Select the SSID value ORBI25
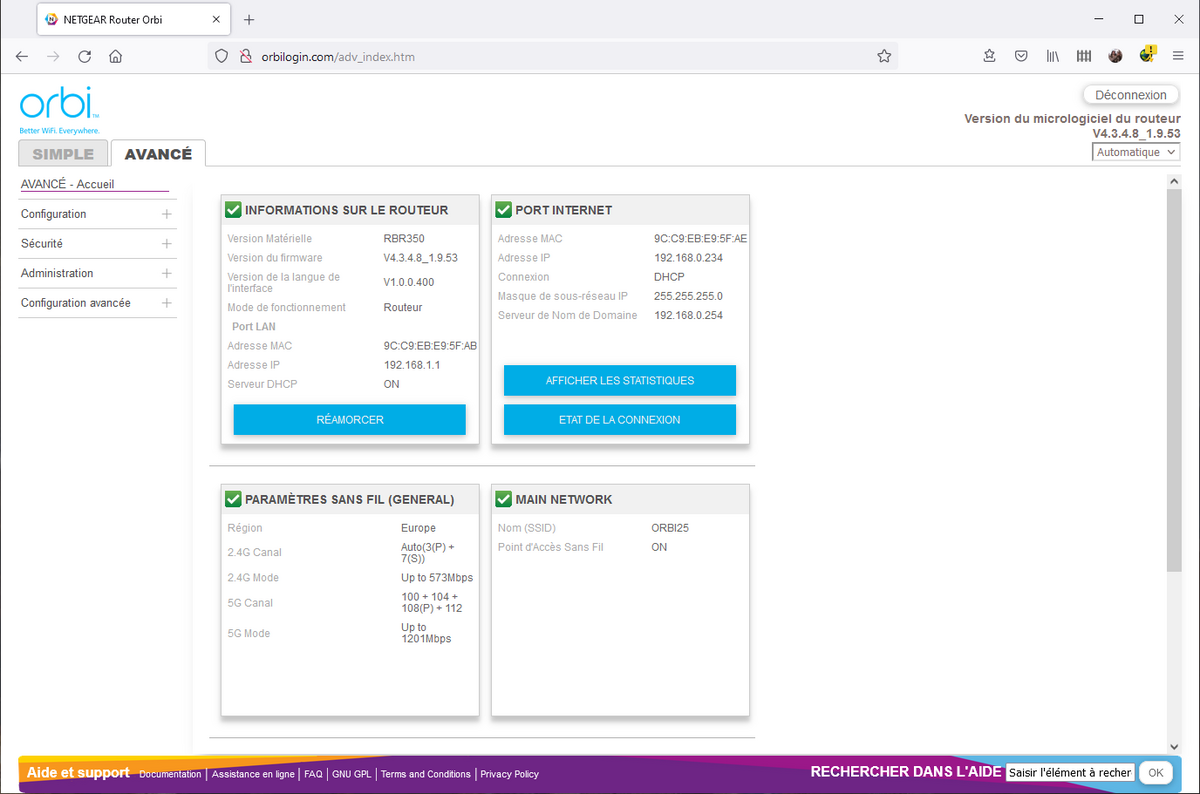Image resolution: width=1200 pixels, height=794 pixels. point(670,528)
